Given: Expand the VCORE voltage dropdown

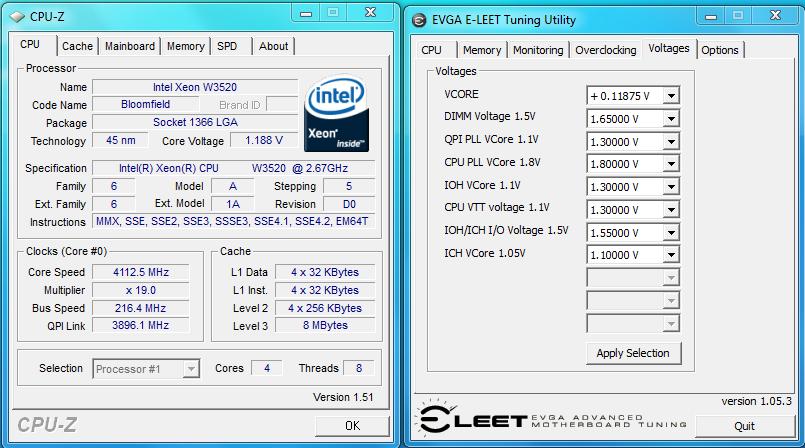Looking at the screenshot, I should [671, 96].
